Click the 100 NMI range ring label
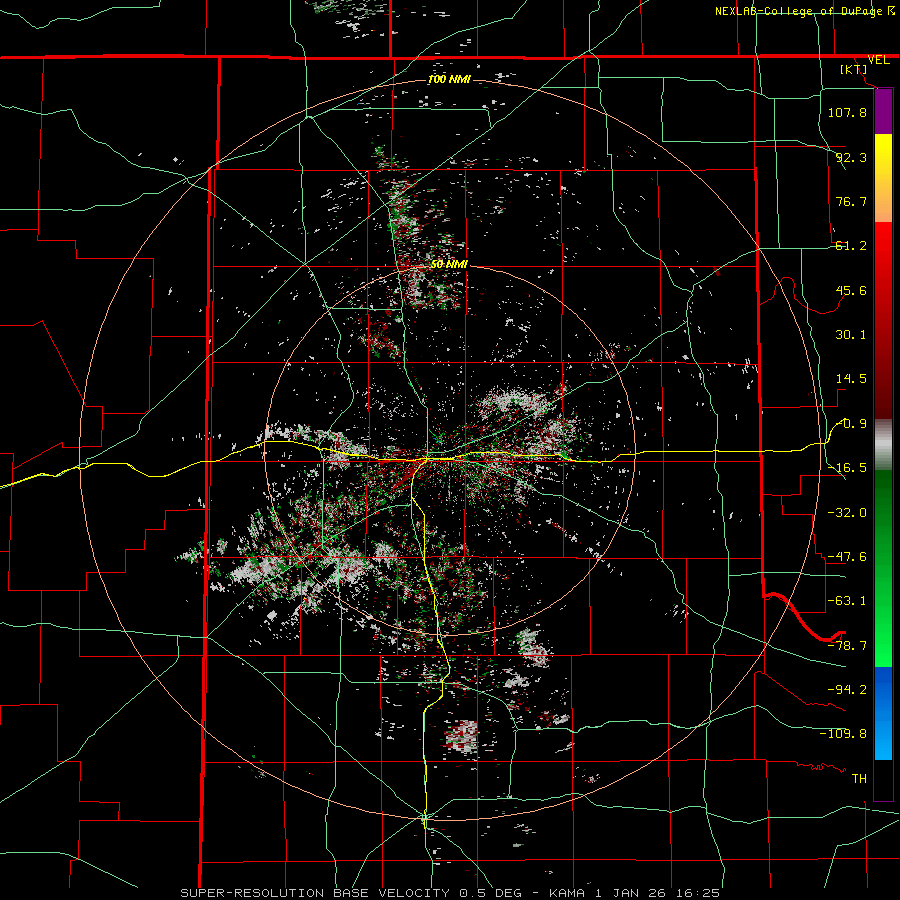The image size is (900, 900). click(449, 79)
